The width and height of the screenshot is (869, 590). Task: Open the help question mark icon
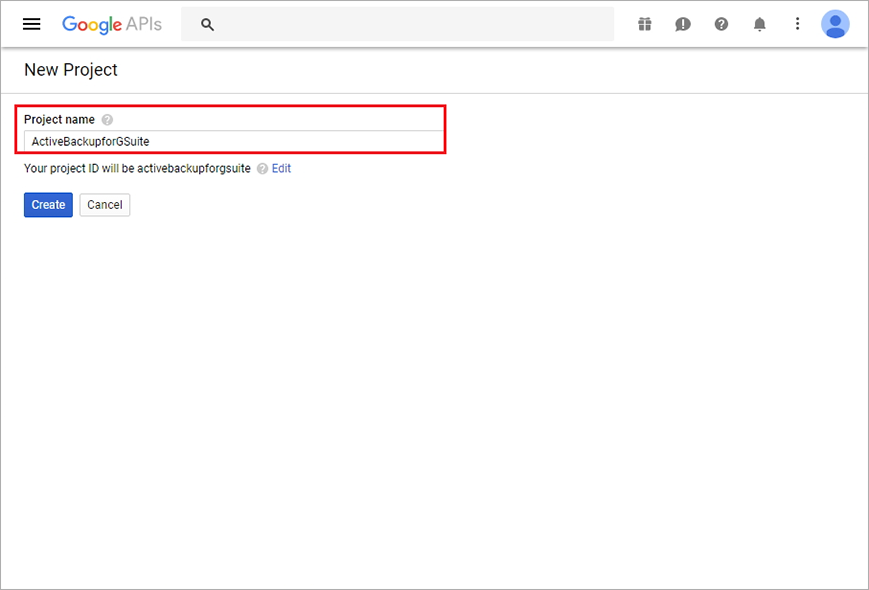pyautogui.click(x=721, y=24)
